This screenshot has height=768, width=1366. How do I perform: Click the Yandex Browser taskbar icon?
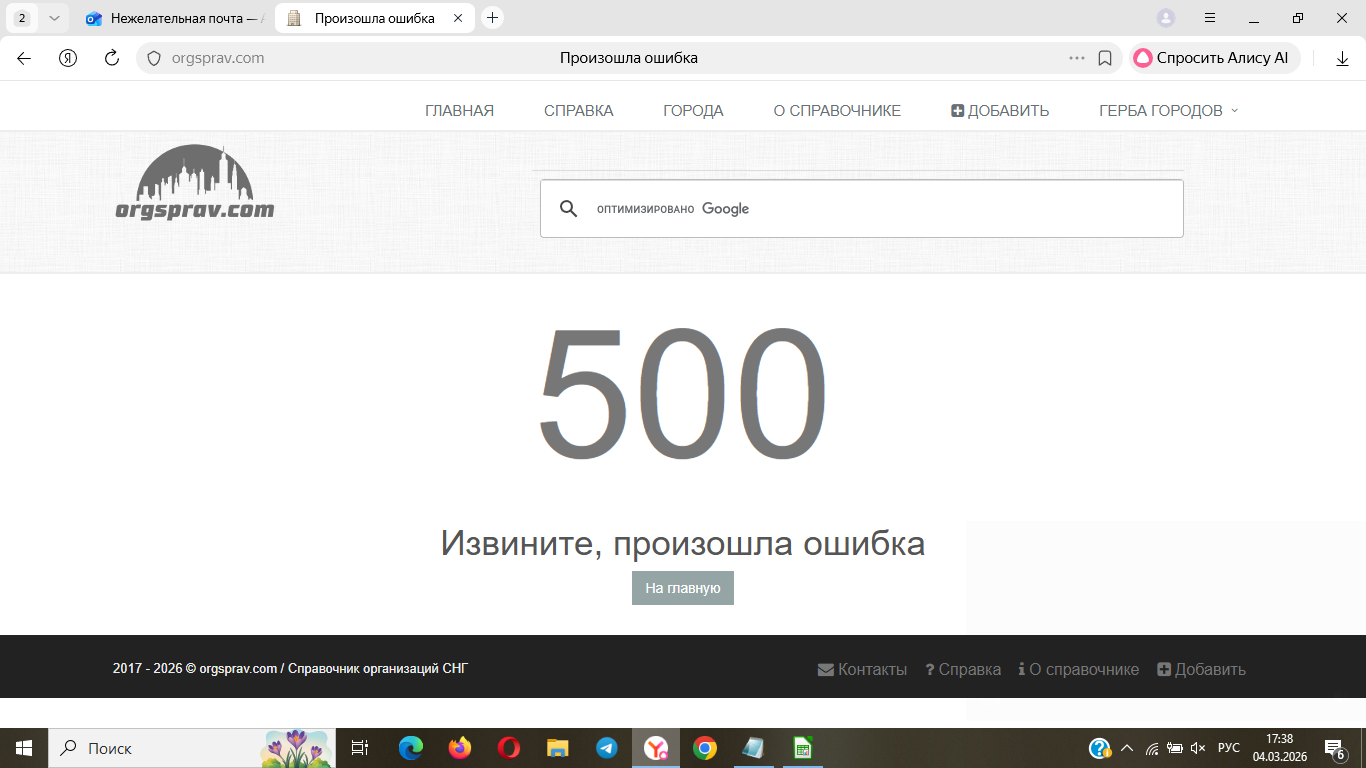point(656,748)
